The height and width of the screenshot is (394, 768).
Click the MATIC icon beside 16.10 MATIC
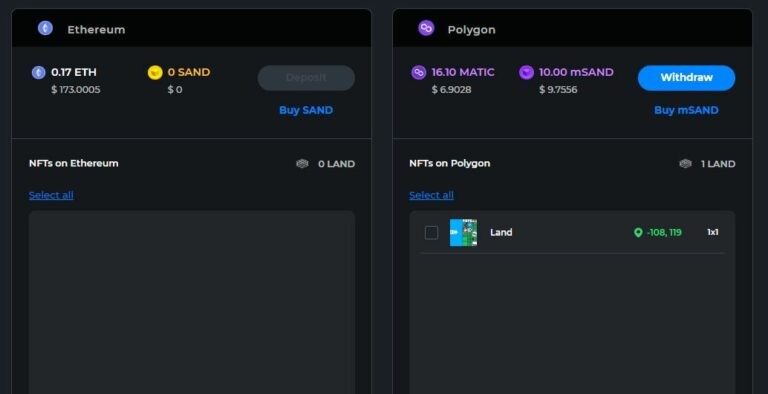coord(419,73)
